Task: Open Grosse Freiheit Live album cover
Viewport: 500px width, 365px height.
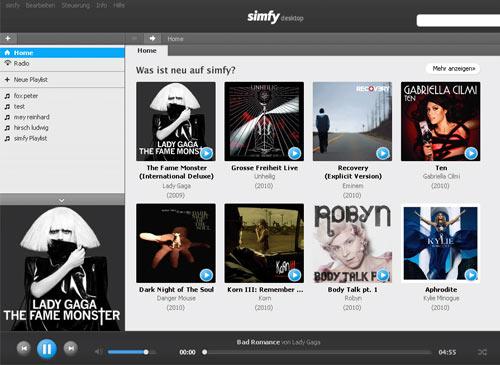Action: [x=264, y=121]
